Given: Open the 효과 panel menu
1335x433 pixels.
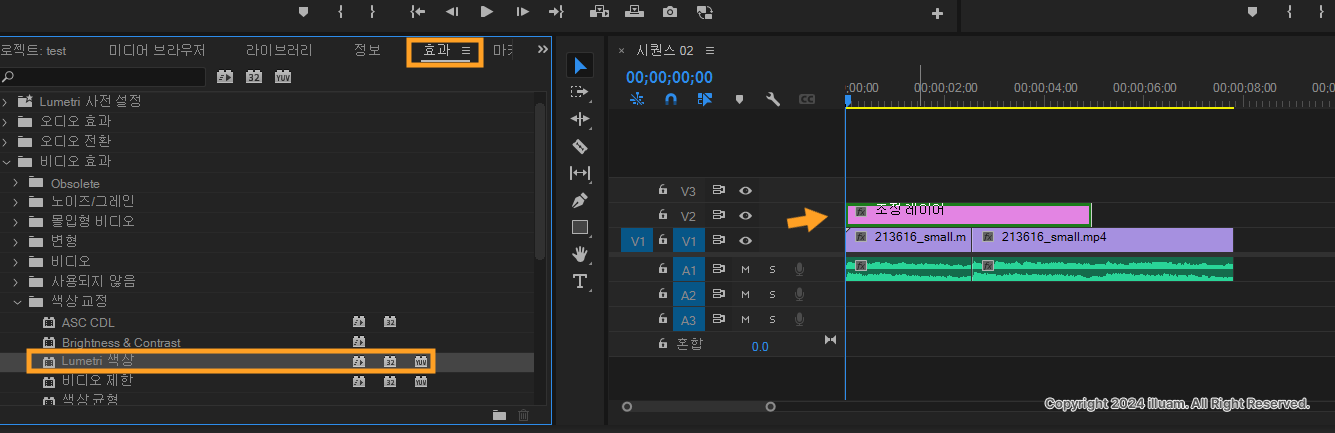Looking at the screenshot, I should (466, 50).
